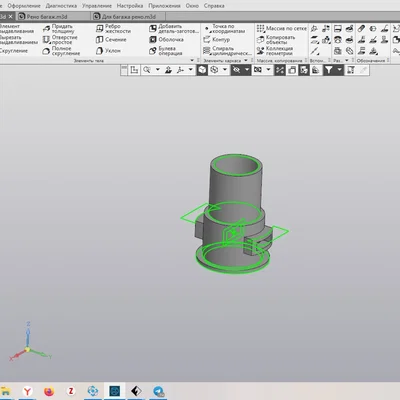
Task: Open the Настройка menu
Action: [x=130, y=6]
